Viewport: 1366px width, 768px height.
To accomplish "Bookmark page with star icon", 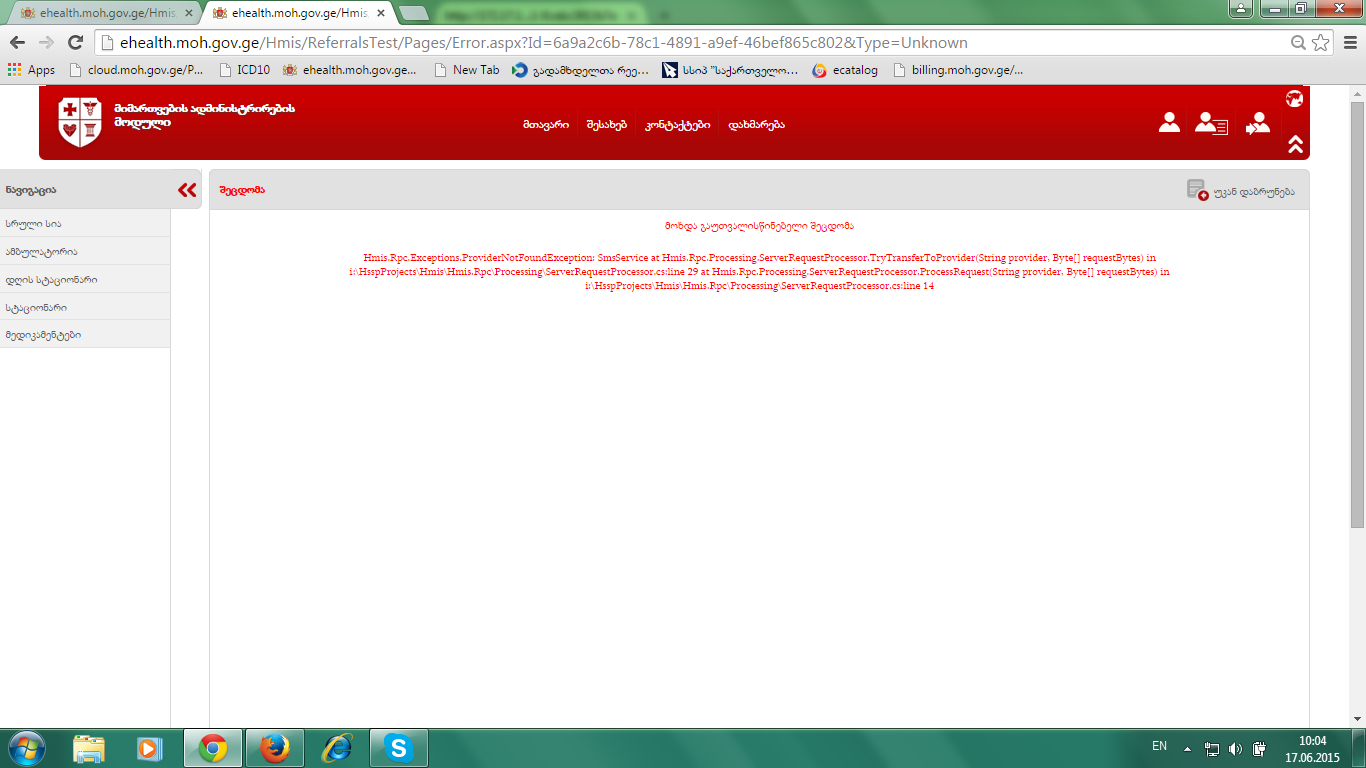I will (1321, 42).
